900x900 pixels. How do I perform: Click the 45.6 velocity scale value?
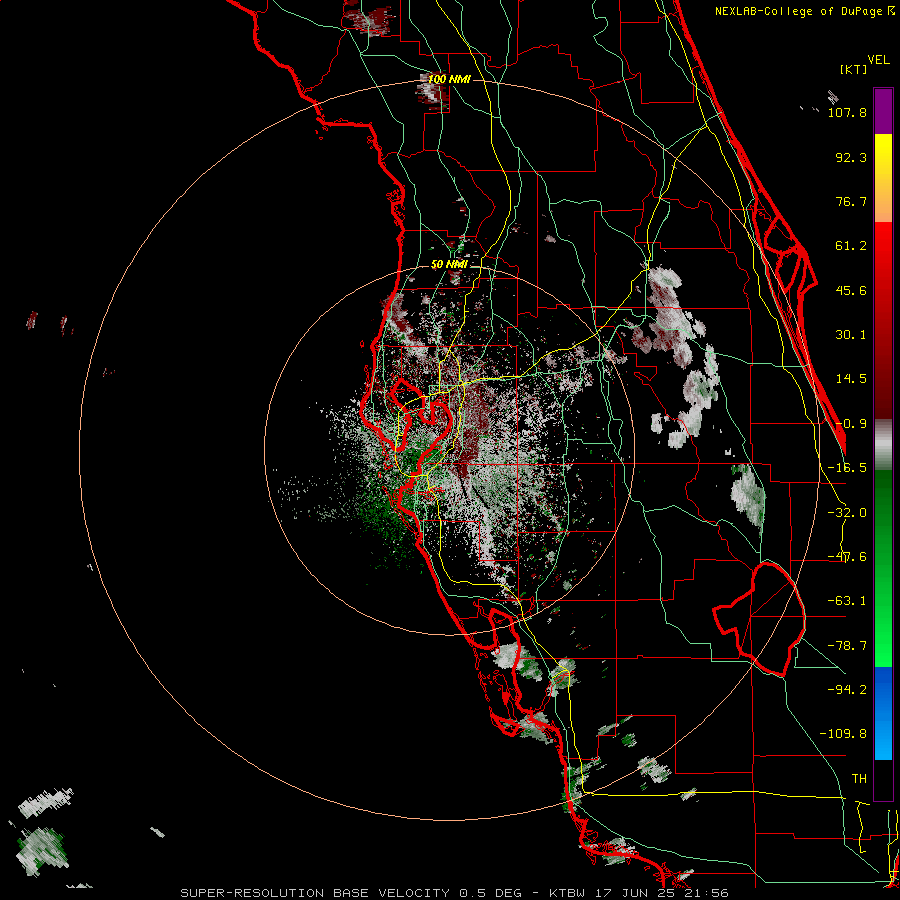(x=851, y=290)
